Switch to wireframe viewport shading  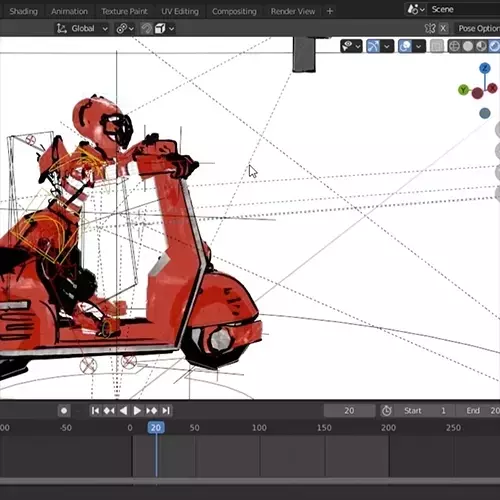(454, 46)
